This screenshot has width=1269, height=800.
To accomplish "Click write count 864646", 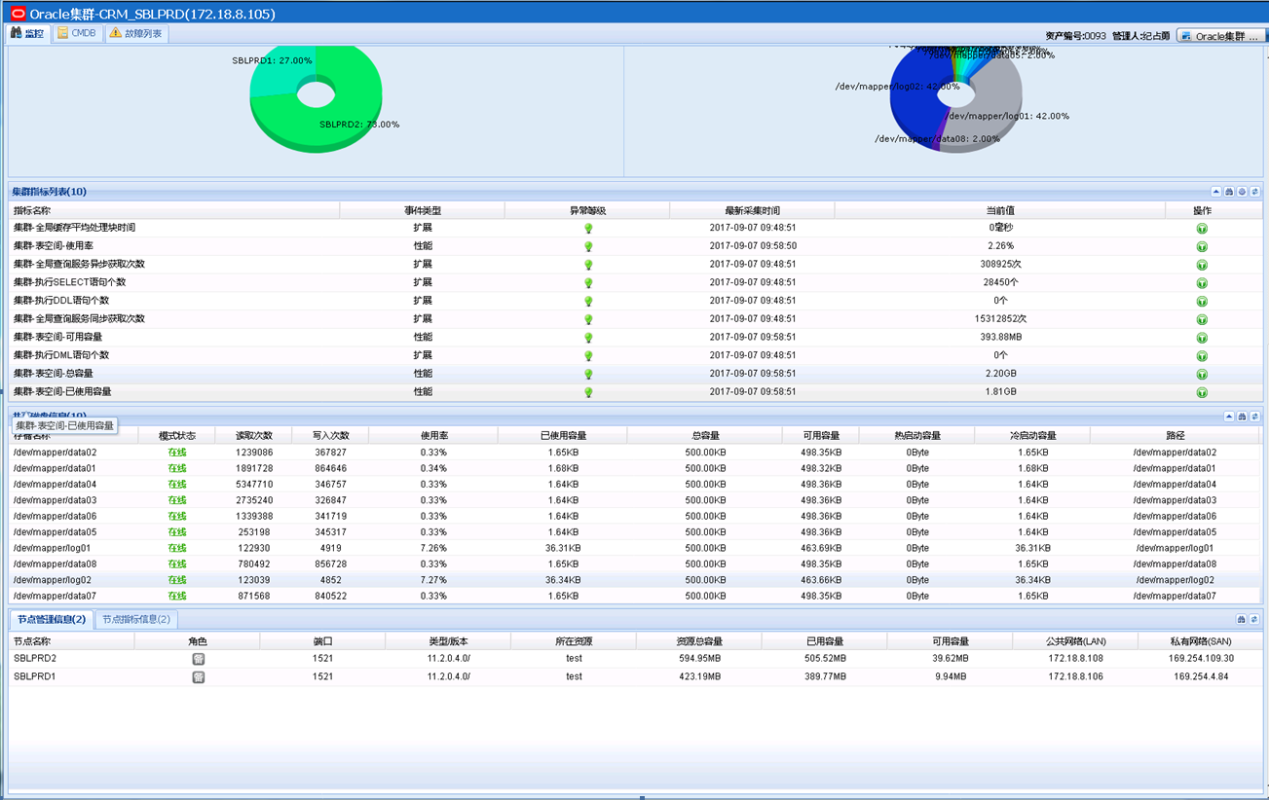I will [331, 468].
